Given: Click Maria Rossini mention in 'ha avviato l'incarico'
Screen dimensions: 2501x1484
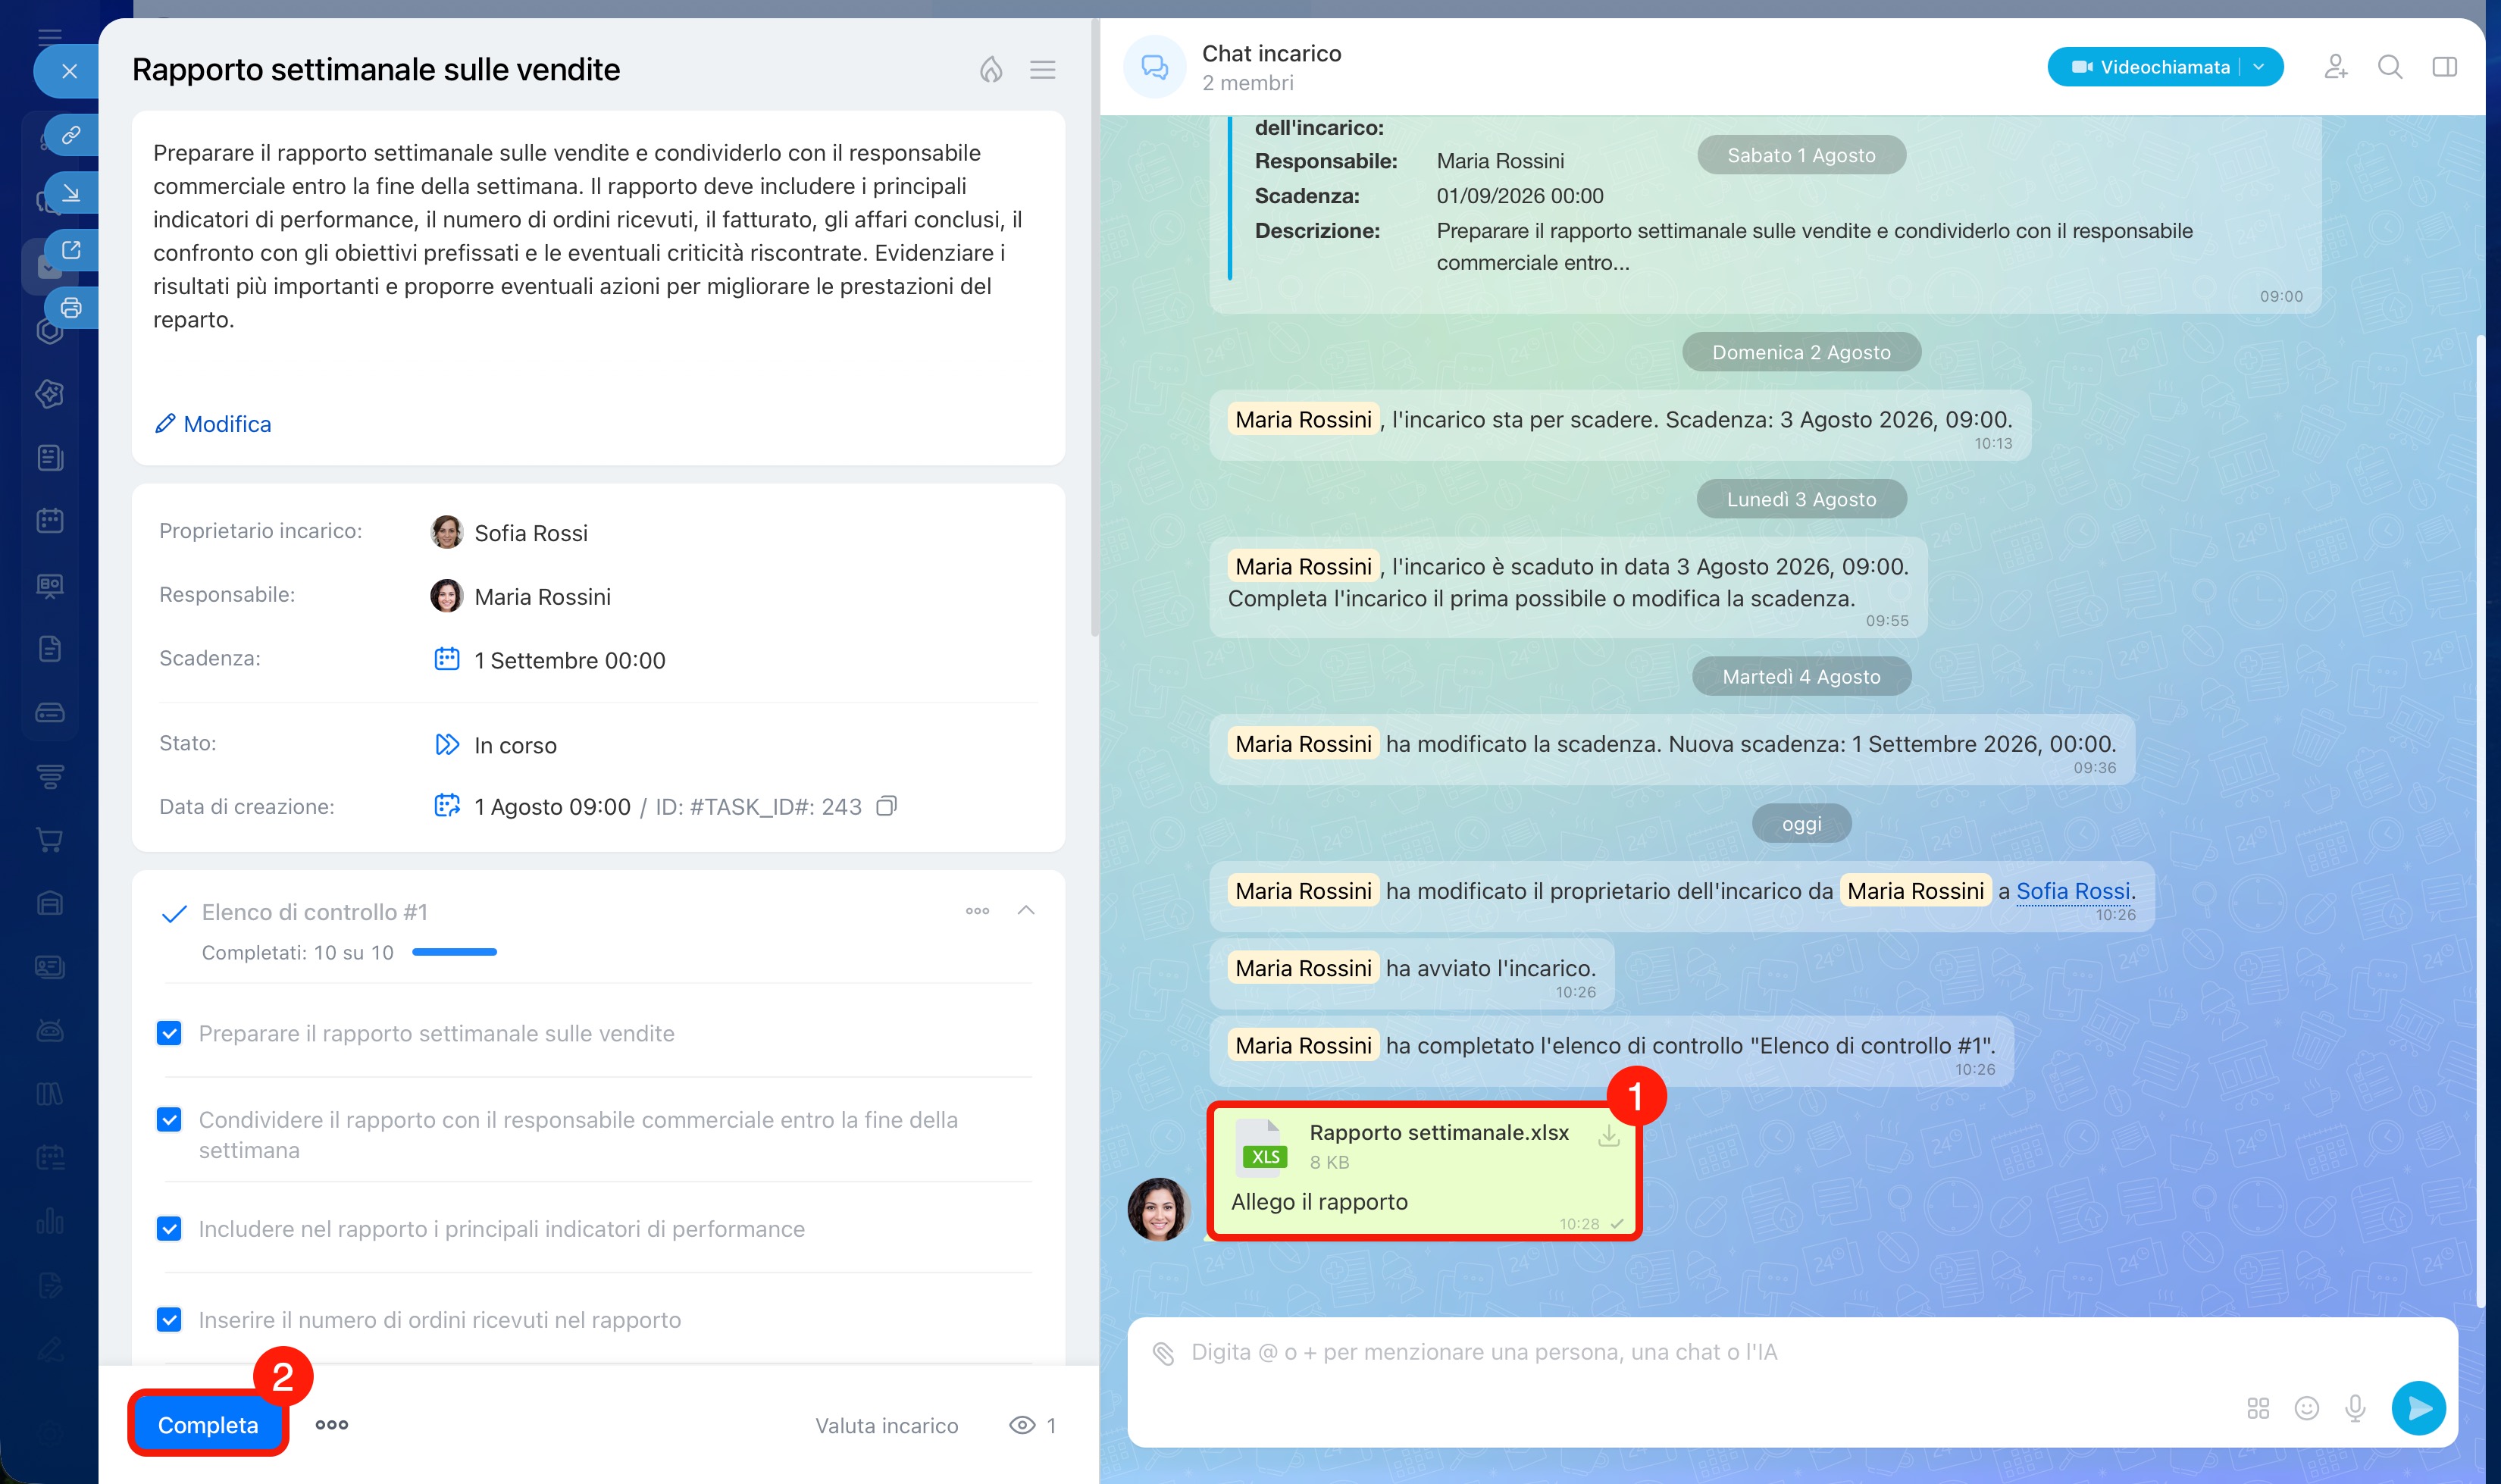Looking at the screenshot, I should click(x=1303, y=968).
